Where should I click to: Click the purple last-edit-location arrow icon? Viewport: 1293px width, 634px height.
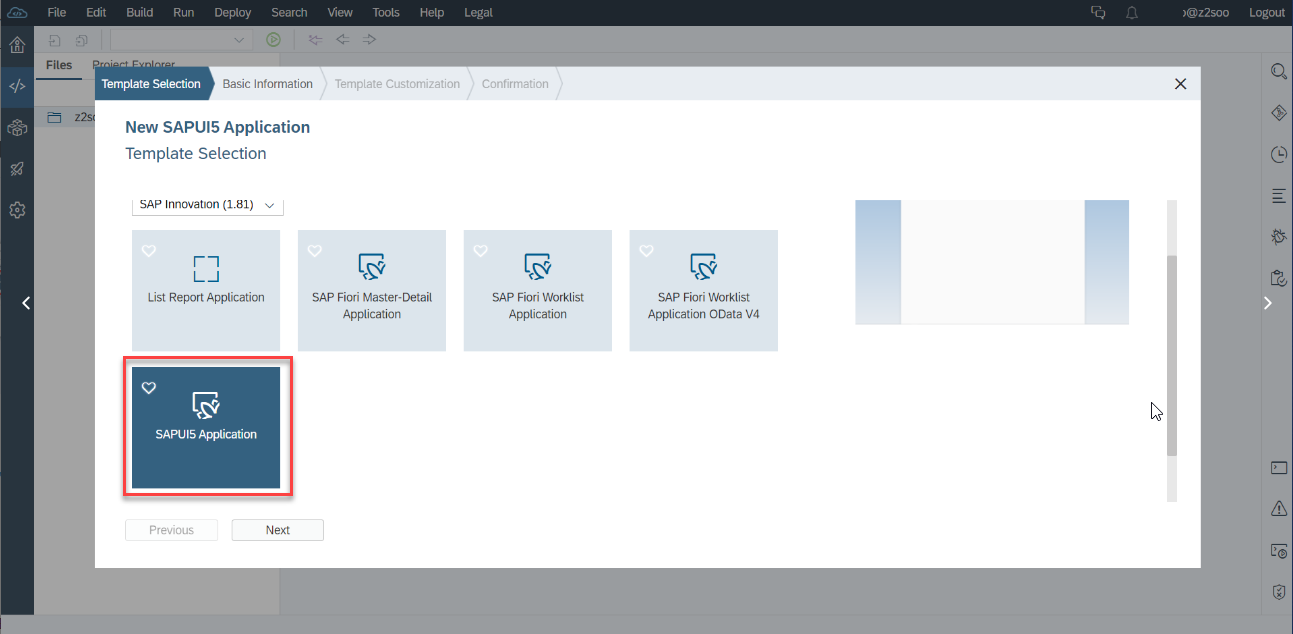315,40
